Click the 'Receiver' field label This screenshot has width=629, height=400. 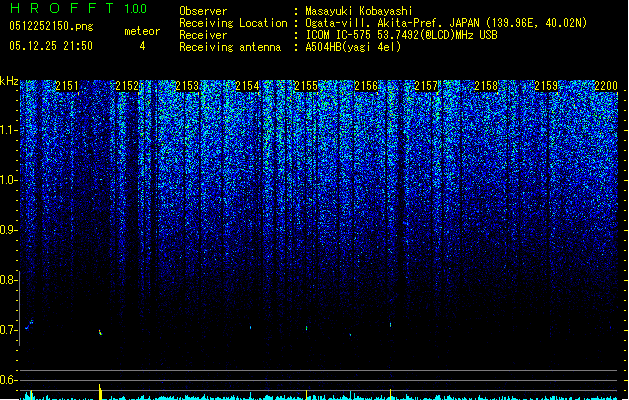[203, 35]
